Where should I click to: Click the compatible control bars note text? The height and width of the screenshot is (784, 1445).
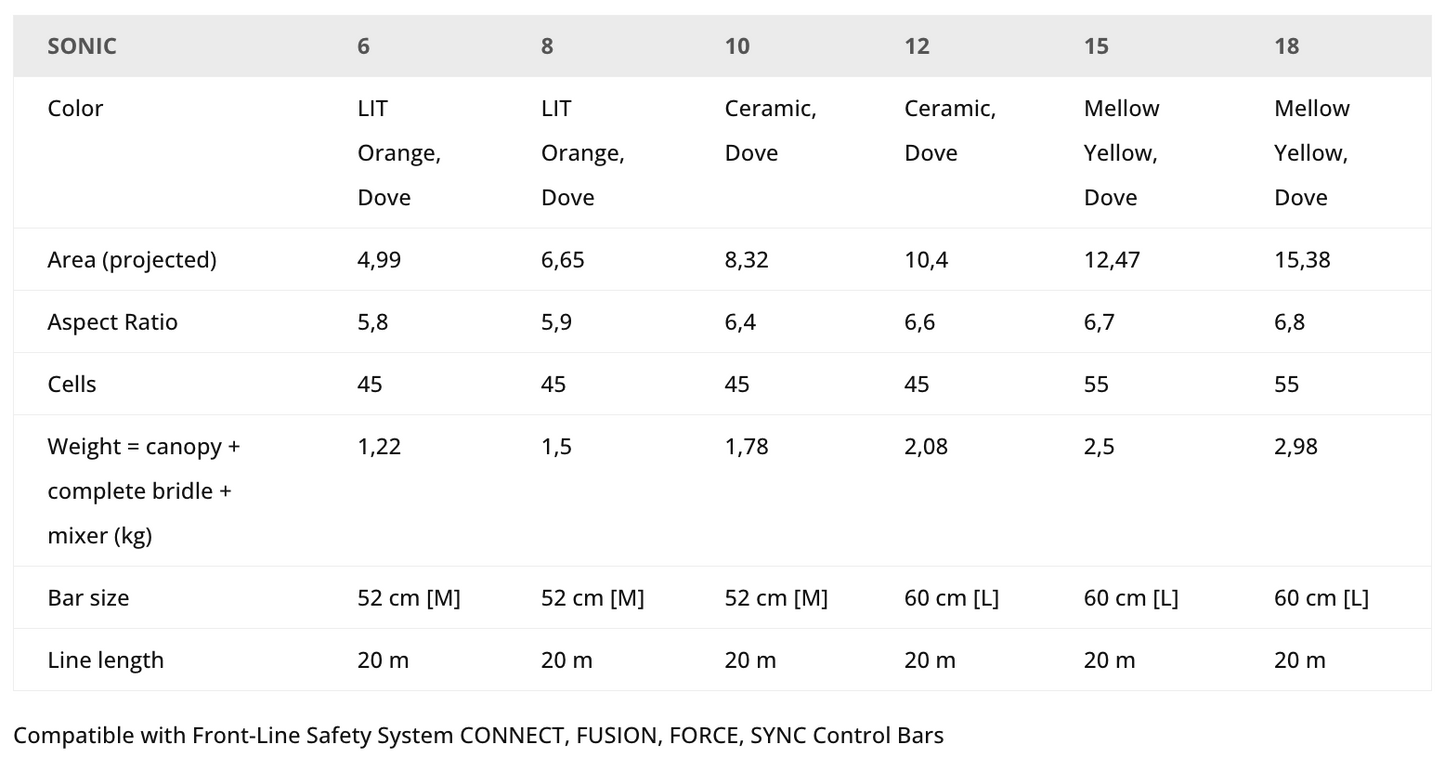click(x=478, y=736)
